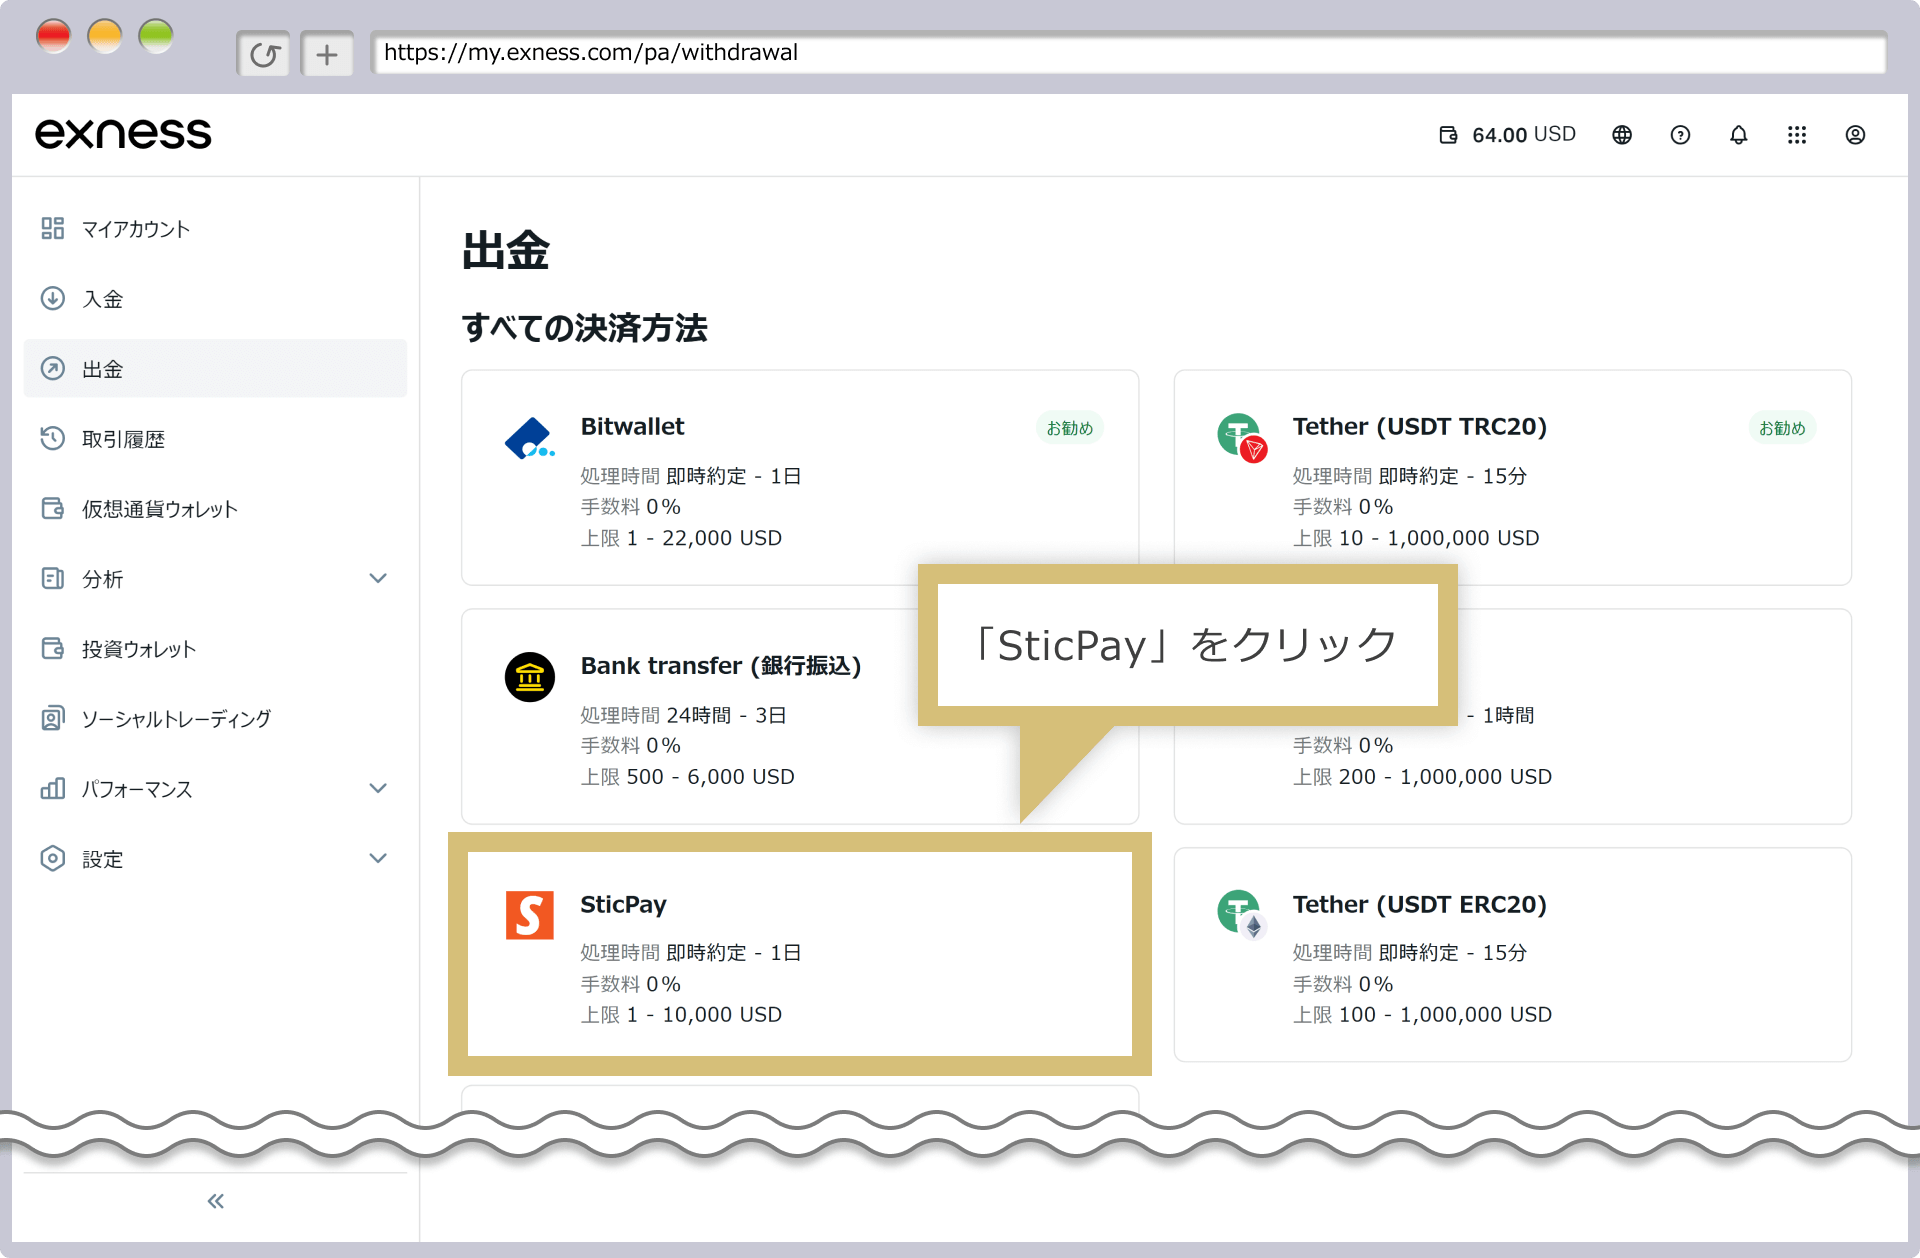Open ソーシャルトレーディング menu item
Viewport: 1920px width, 1258px height.
[x=215, y=718]
